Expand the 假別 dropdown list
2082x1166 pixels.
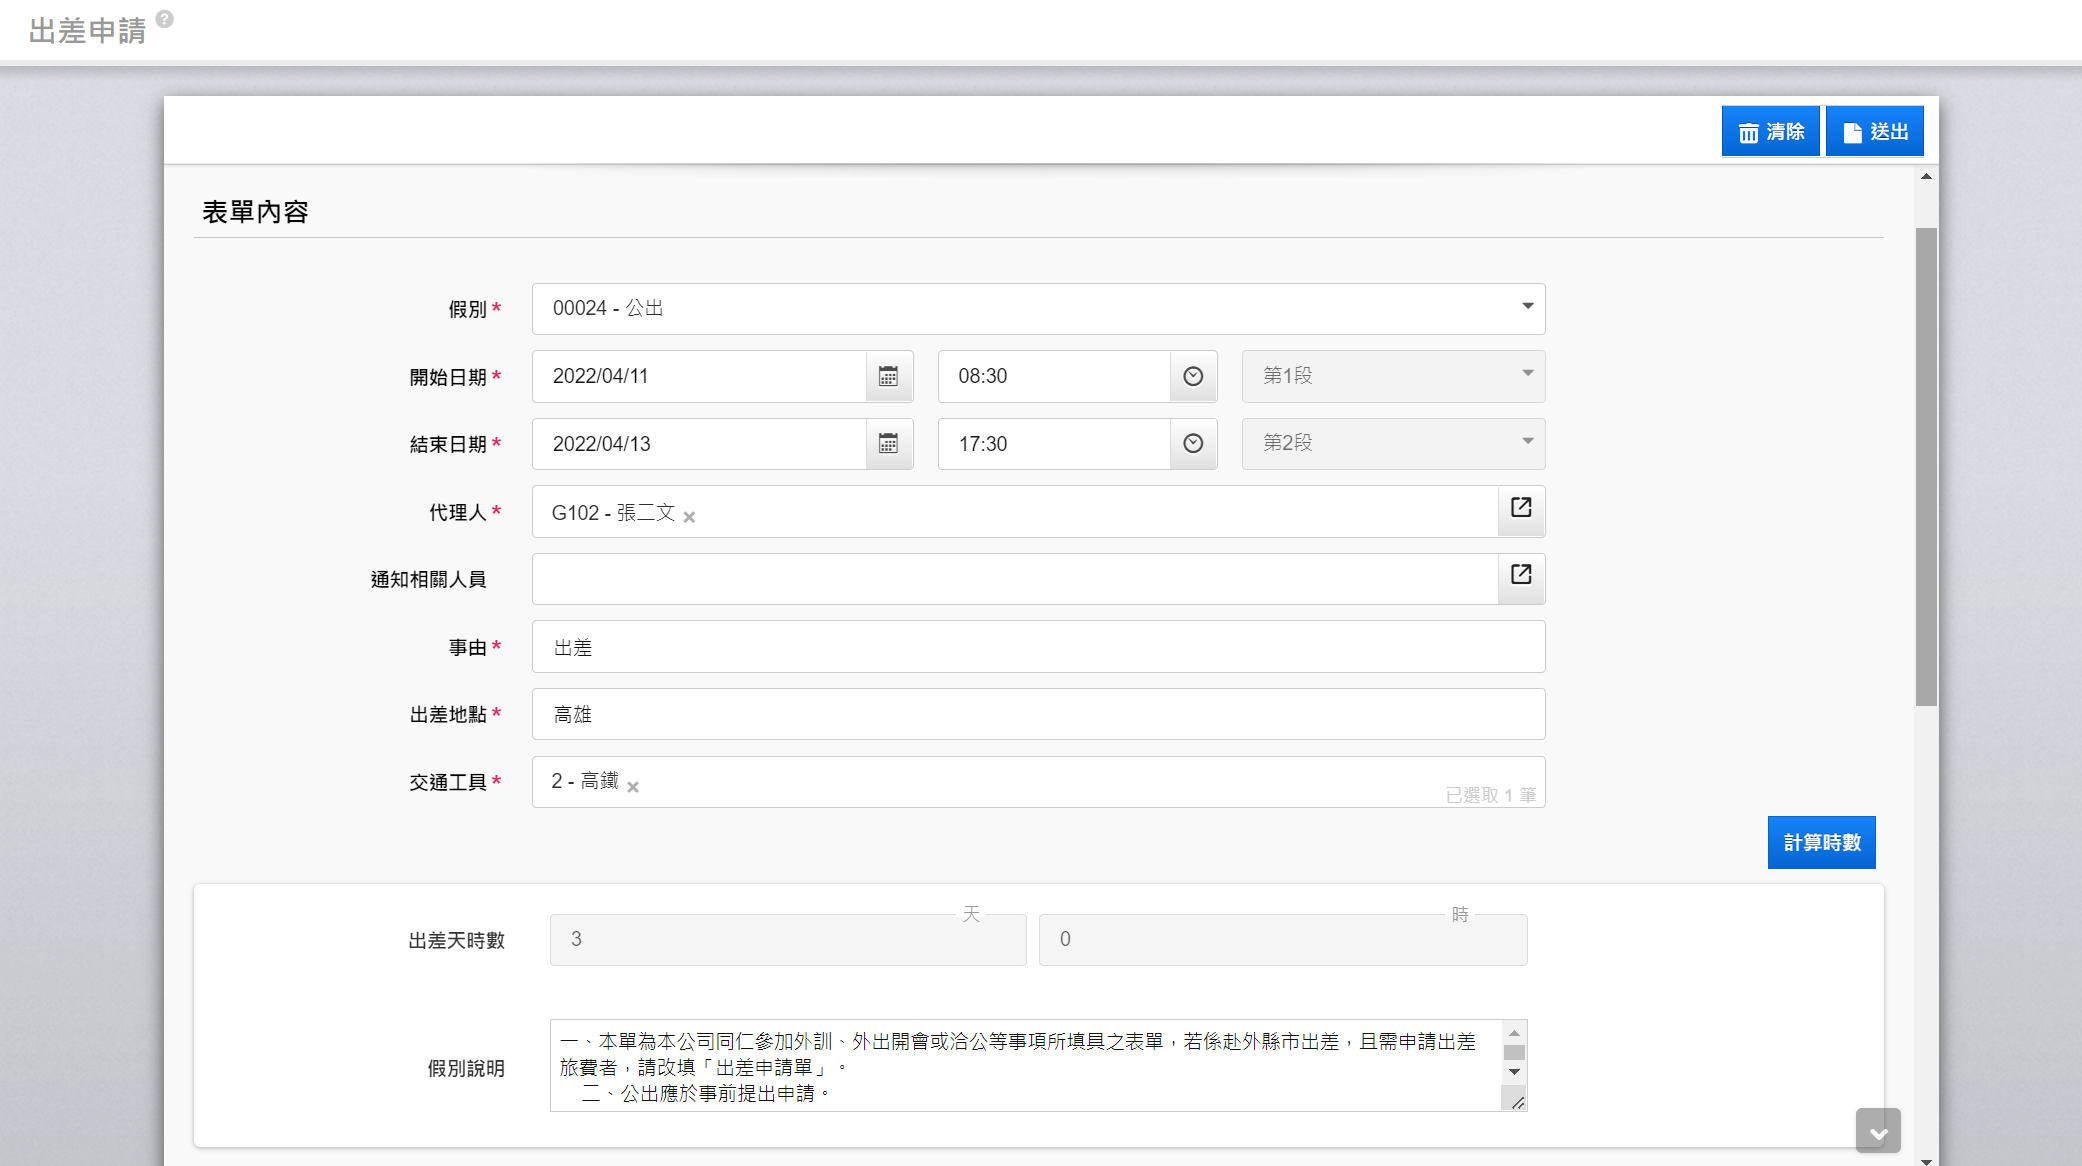coord(1527,307)
